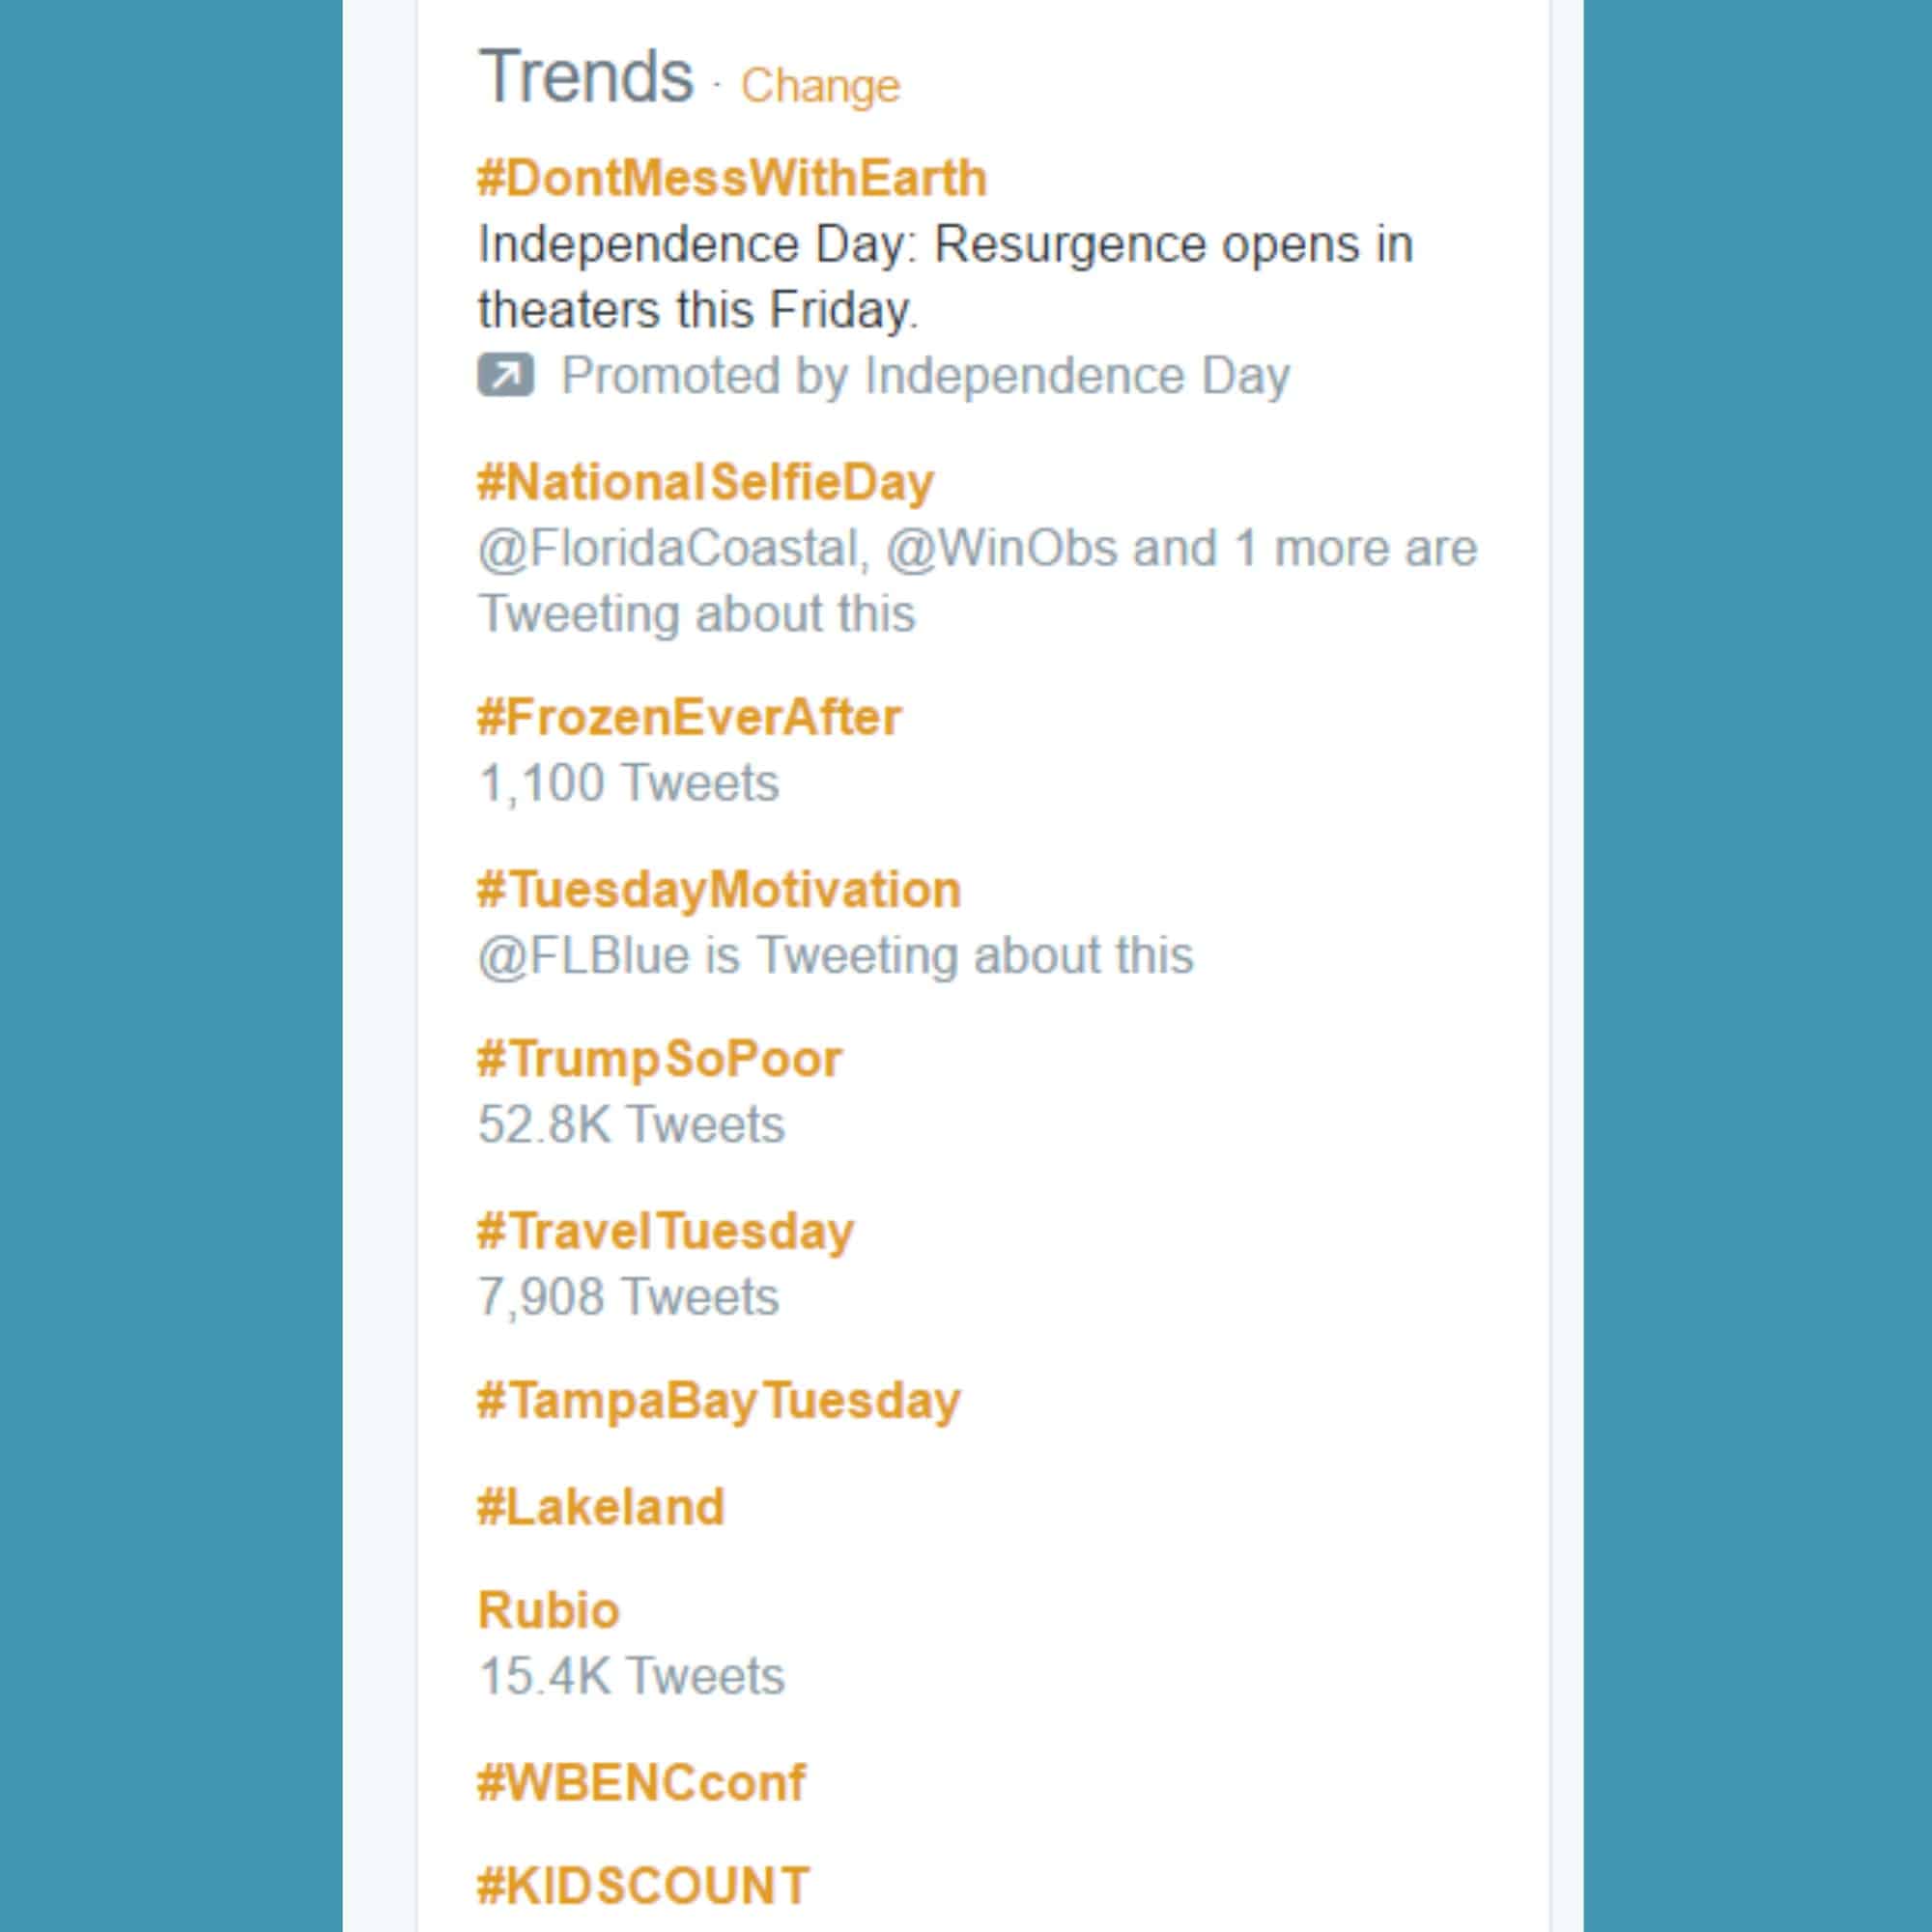
Task: Open the #FrozenEverAfter hashtag
Action: (689, 717)
